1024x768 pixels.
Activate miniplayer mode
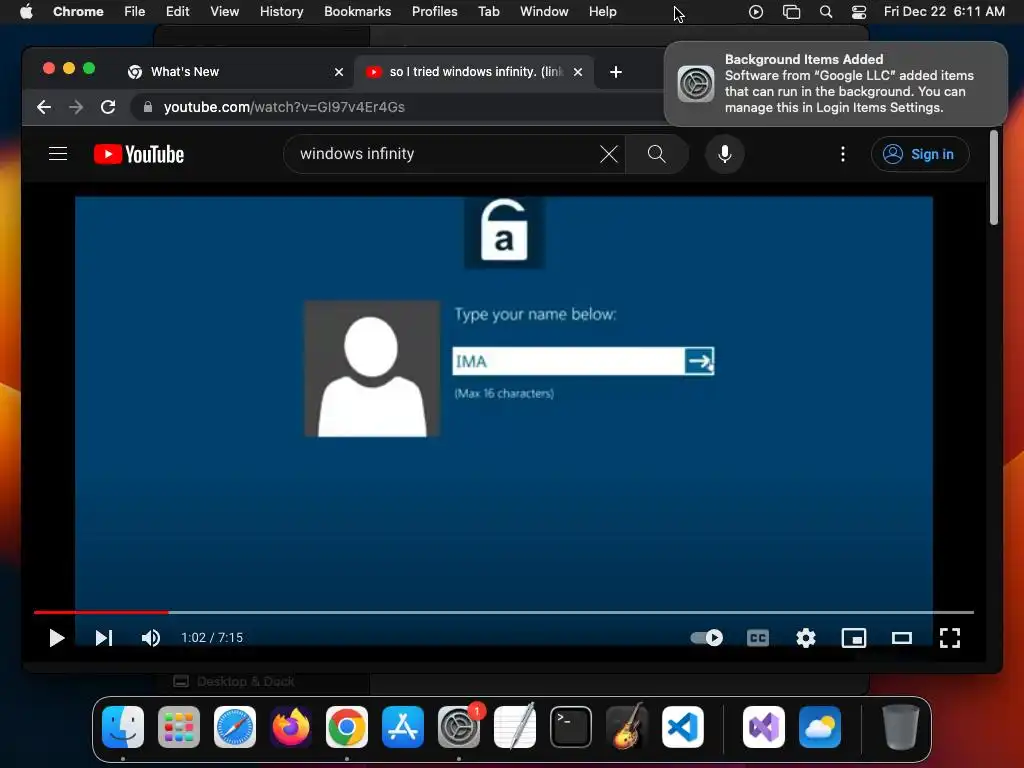pos(854,637)
